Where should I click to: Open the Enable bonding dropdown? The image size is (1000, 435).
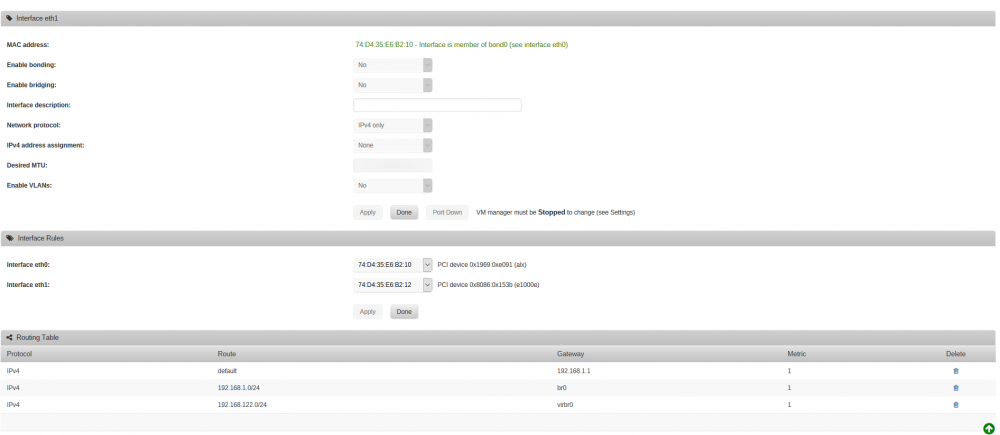coord(393,65)
